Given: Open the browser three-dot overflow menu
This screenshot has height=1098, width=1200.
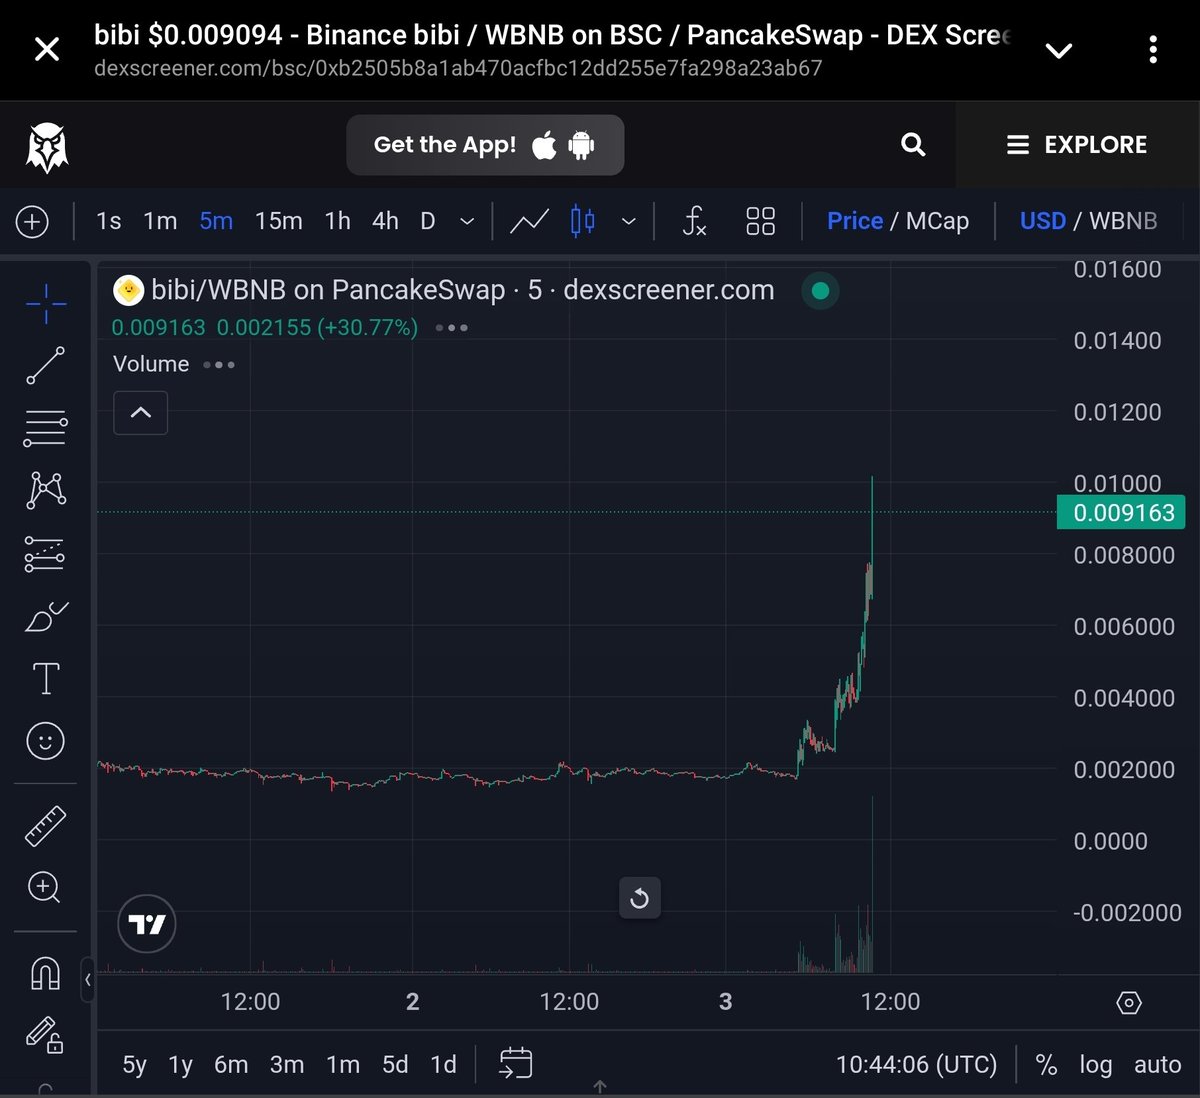Looking at the screenshot, I should (1153, 49).
